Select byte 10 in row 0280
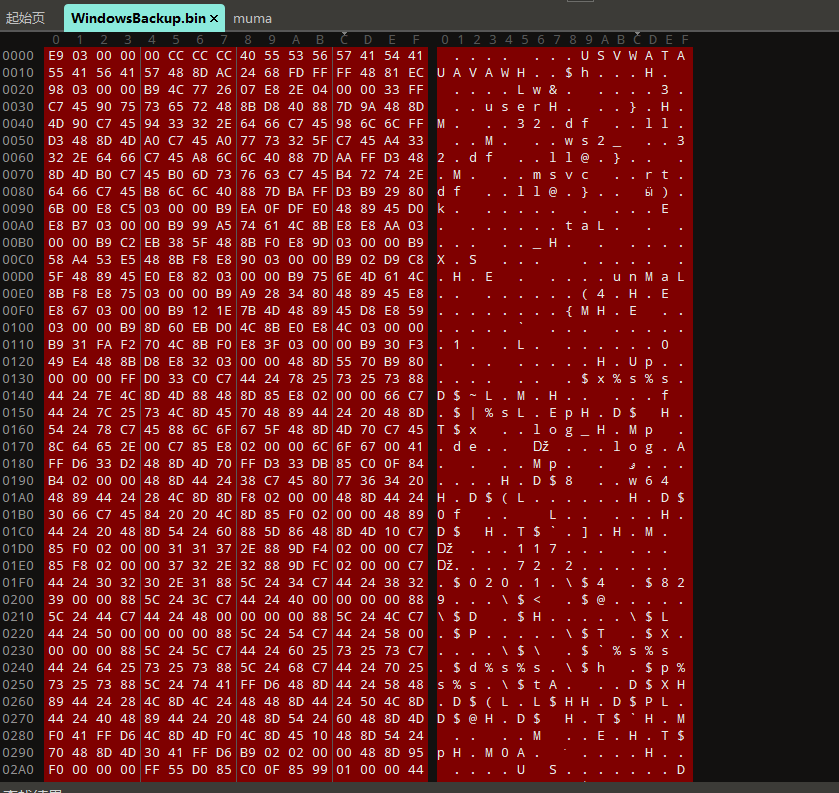 pyautogui.click(x=320, y=736)
